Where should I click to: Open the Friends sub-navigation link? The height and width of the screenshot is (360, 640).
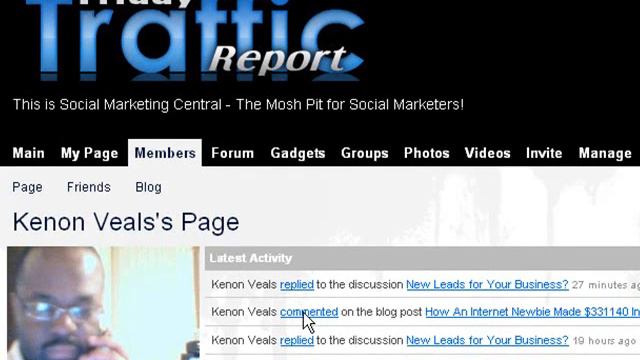[89, 187]
